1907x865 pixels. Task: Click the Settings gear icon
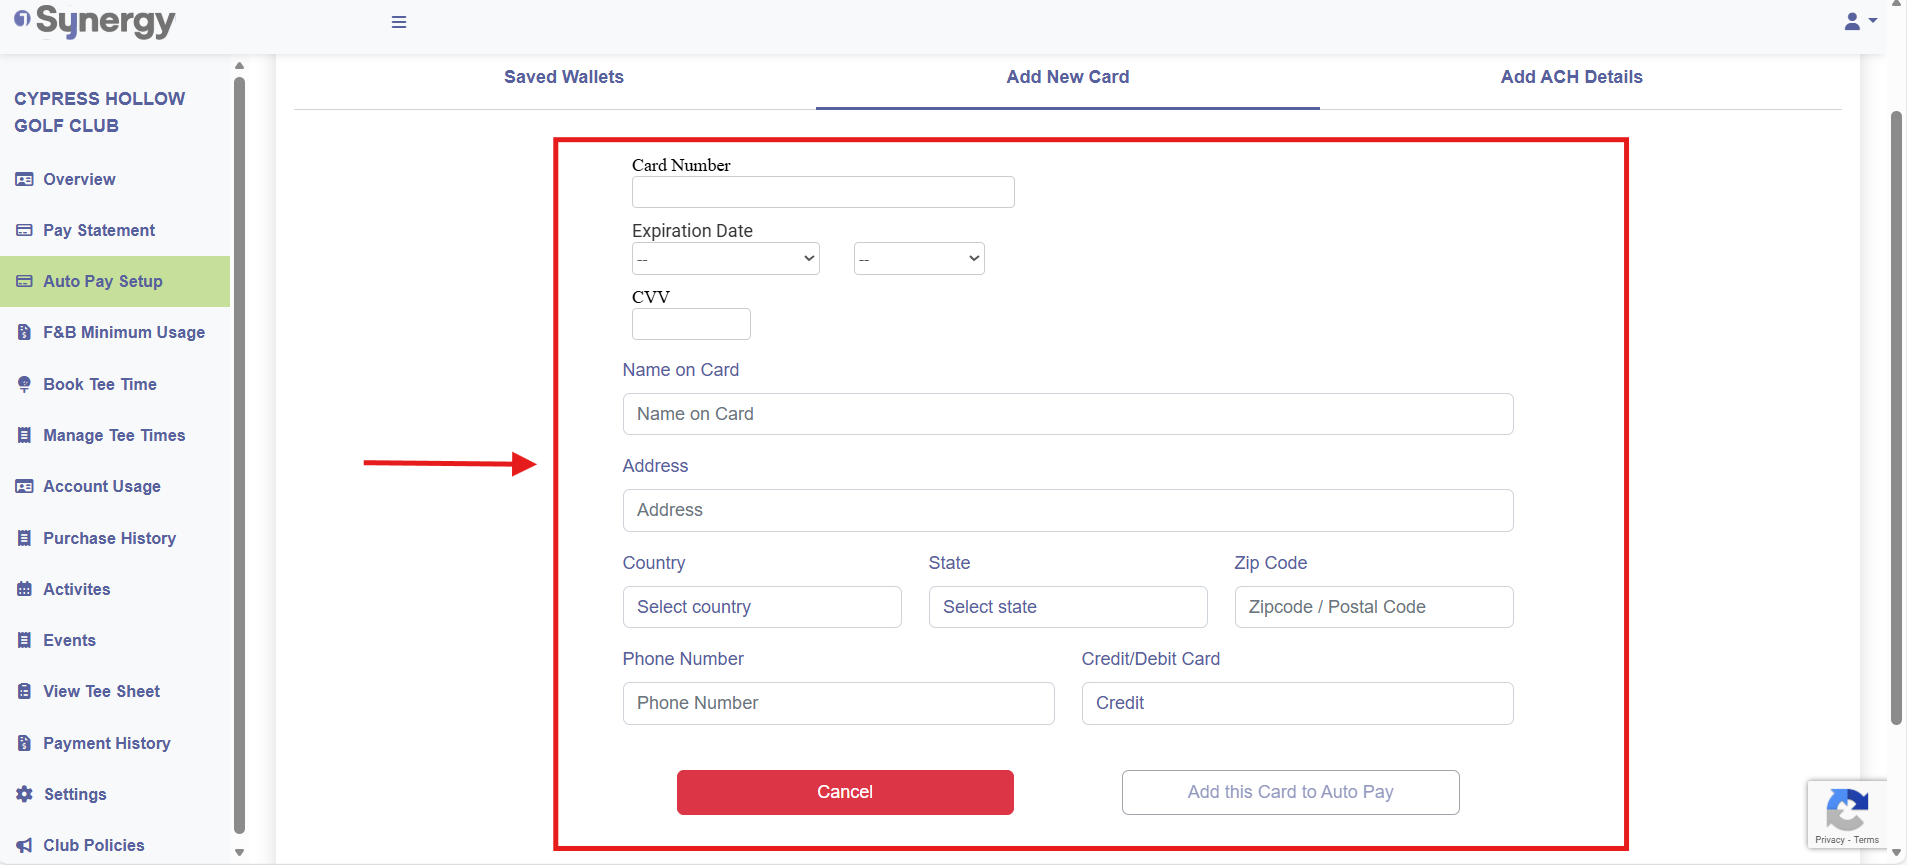(x=25, y=794)
